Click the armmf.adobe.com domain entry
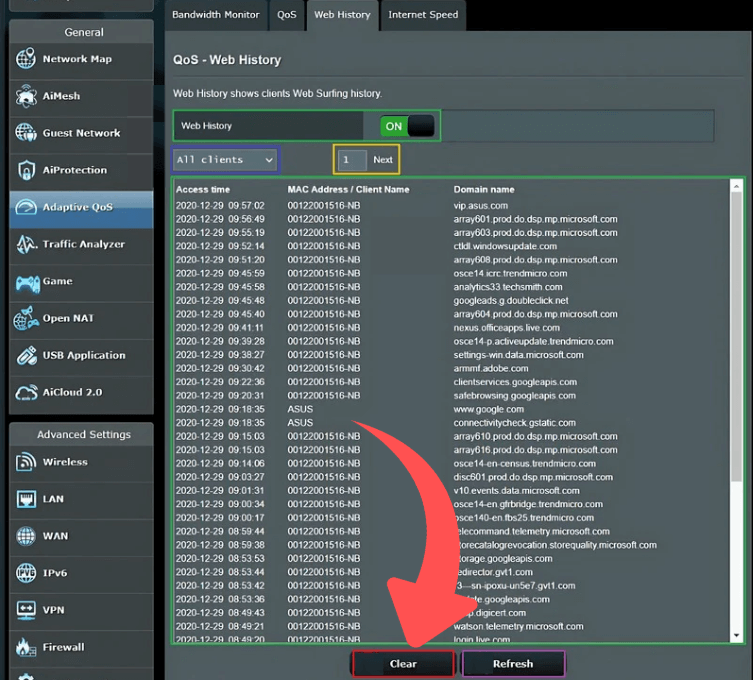 tap(491, 368)
